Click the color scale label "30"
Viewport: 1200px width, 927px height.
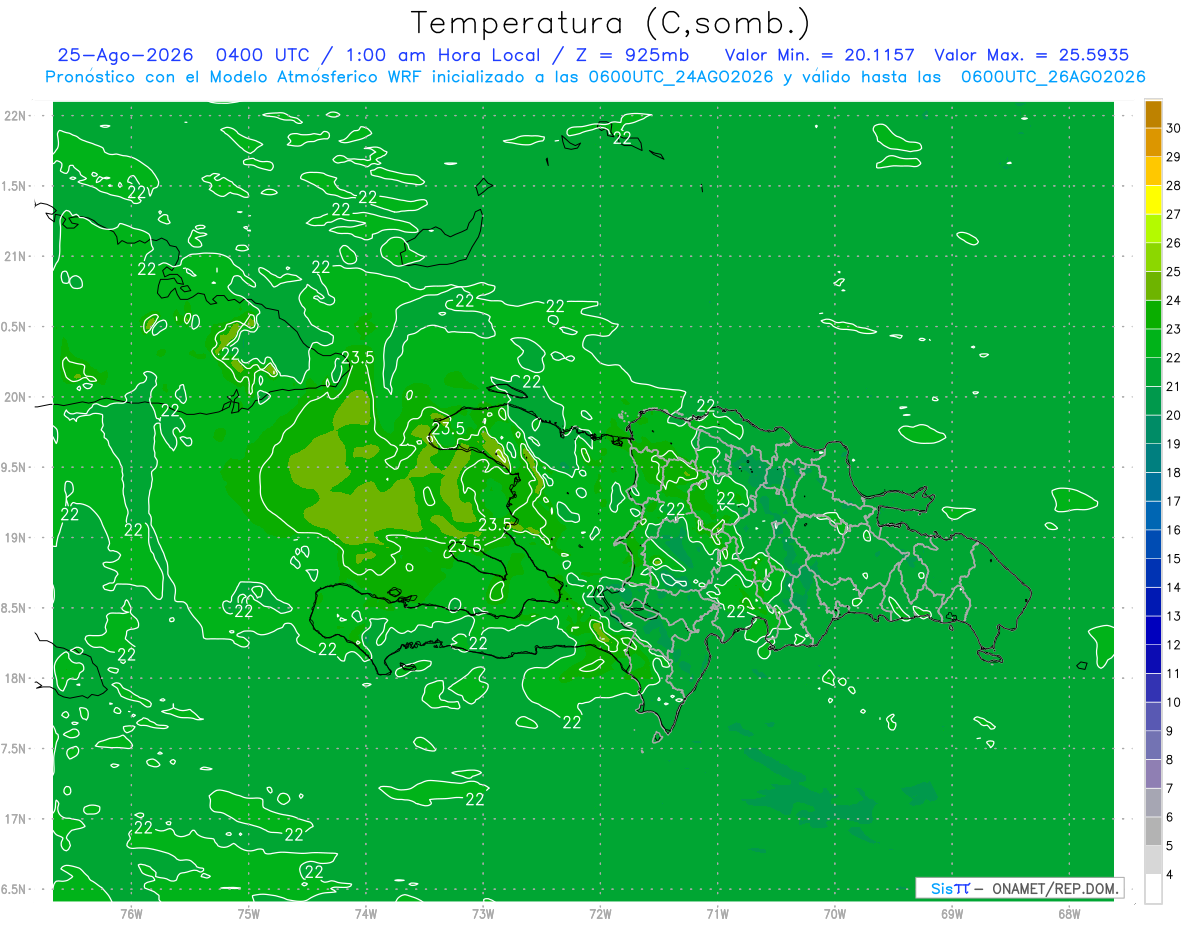[1174, 128]
